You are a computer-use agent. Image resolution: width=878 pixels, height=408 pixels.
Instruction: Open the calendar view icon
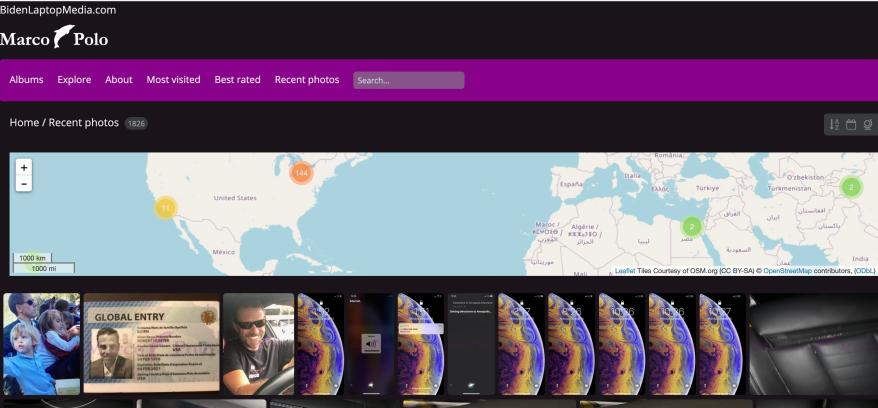tap(851, 125)
